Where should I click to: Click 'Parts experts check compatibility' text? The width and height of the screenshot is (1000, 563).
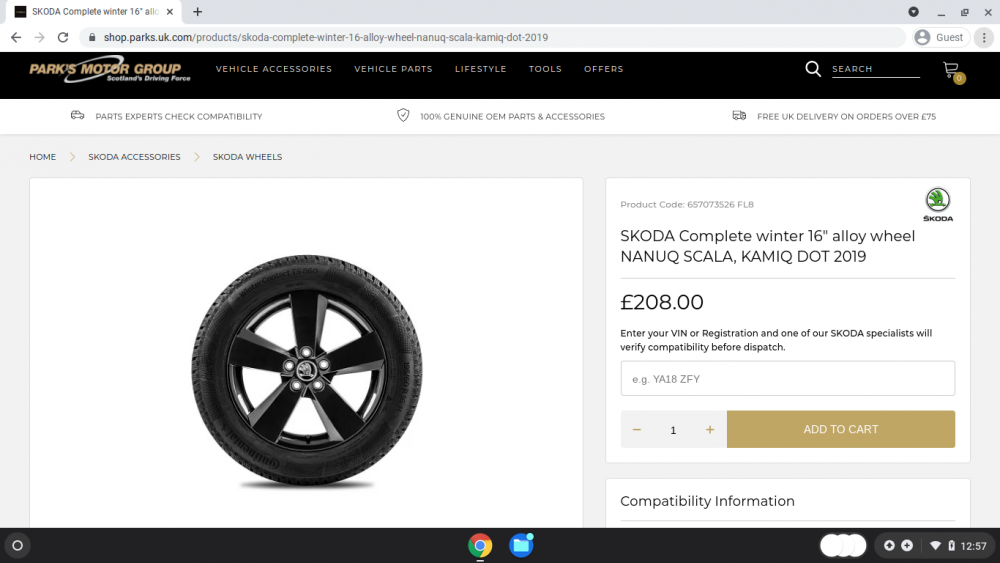point(179,117)
